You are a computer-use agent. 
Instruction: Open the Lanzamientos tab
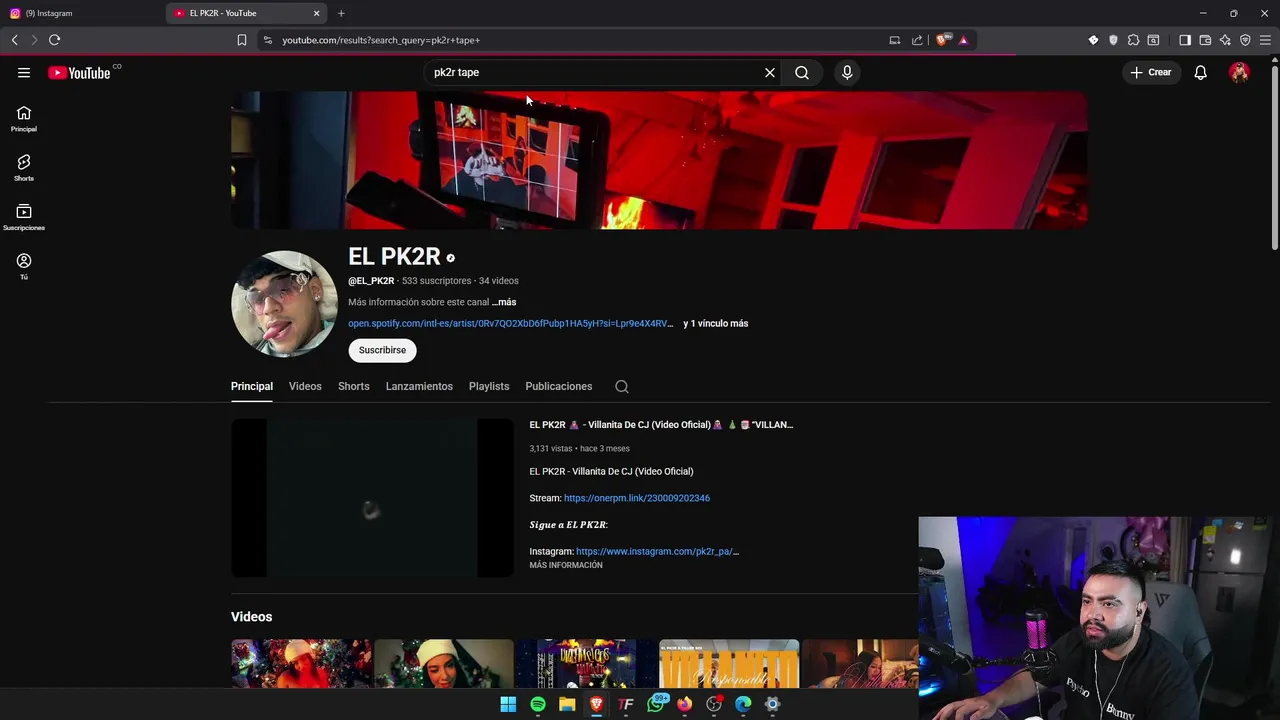coord(419,386)
